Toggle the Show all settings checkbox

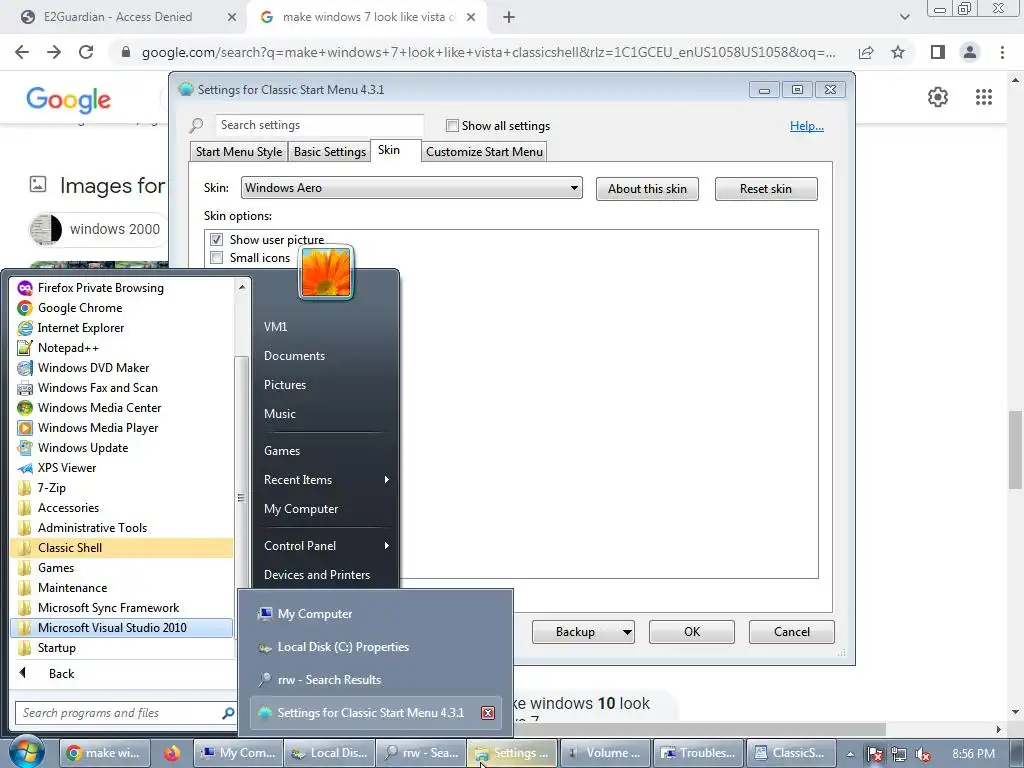pos(452,125)
